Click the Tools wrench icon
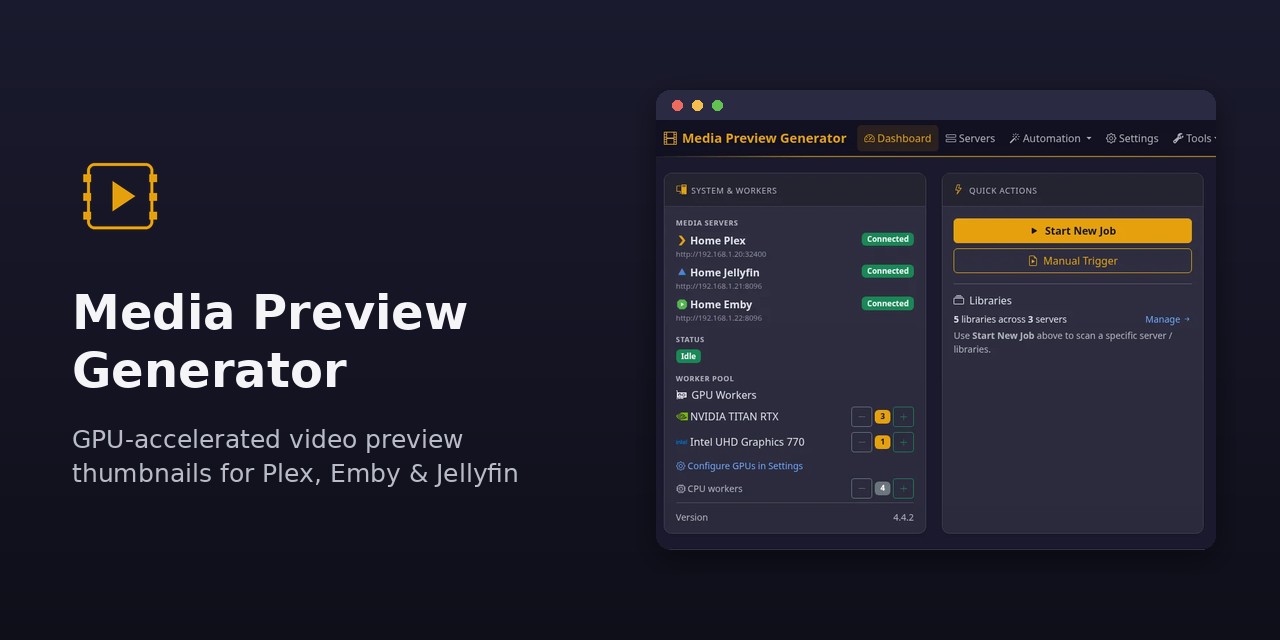Viewport: 1280px width, 640px height. pos(1178,138)
